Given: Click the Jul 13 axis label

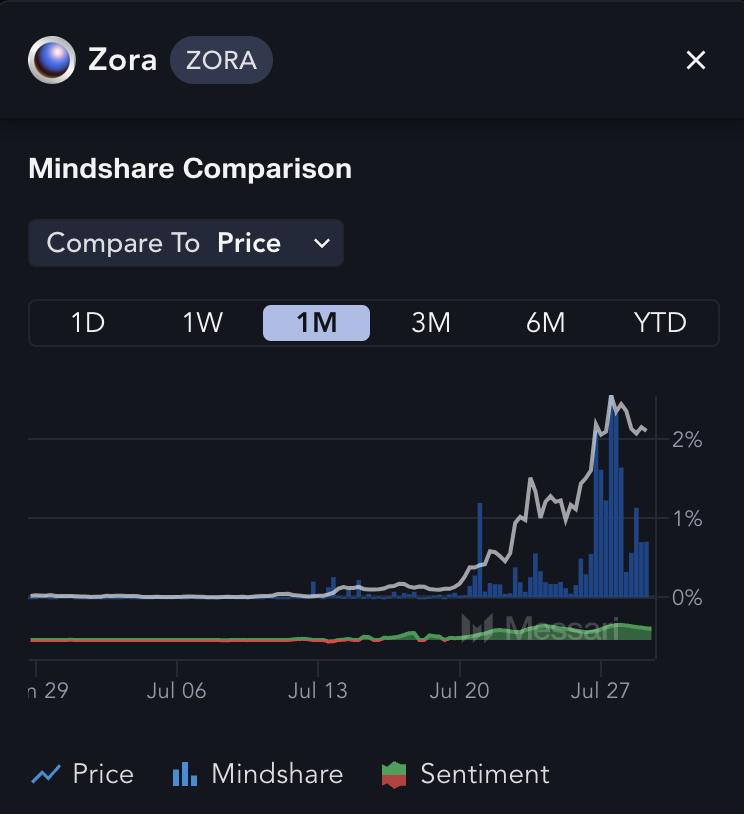Looking at the screenshot, I should [x=318, y=691].
